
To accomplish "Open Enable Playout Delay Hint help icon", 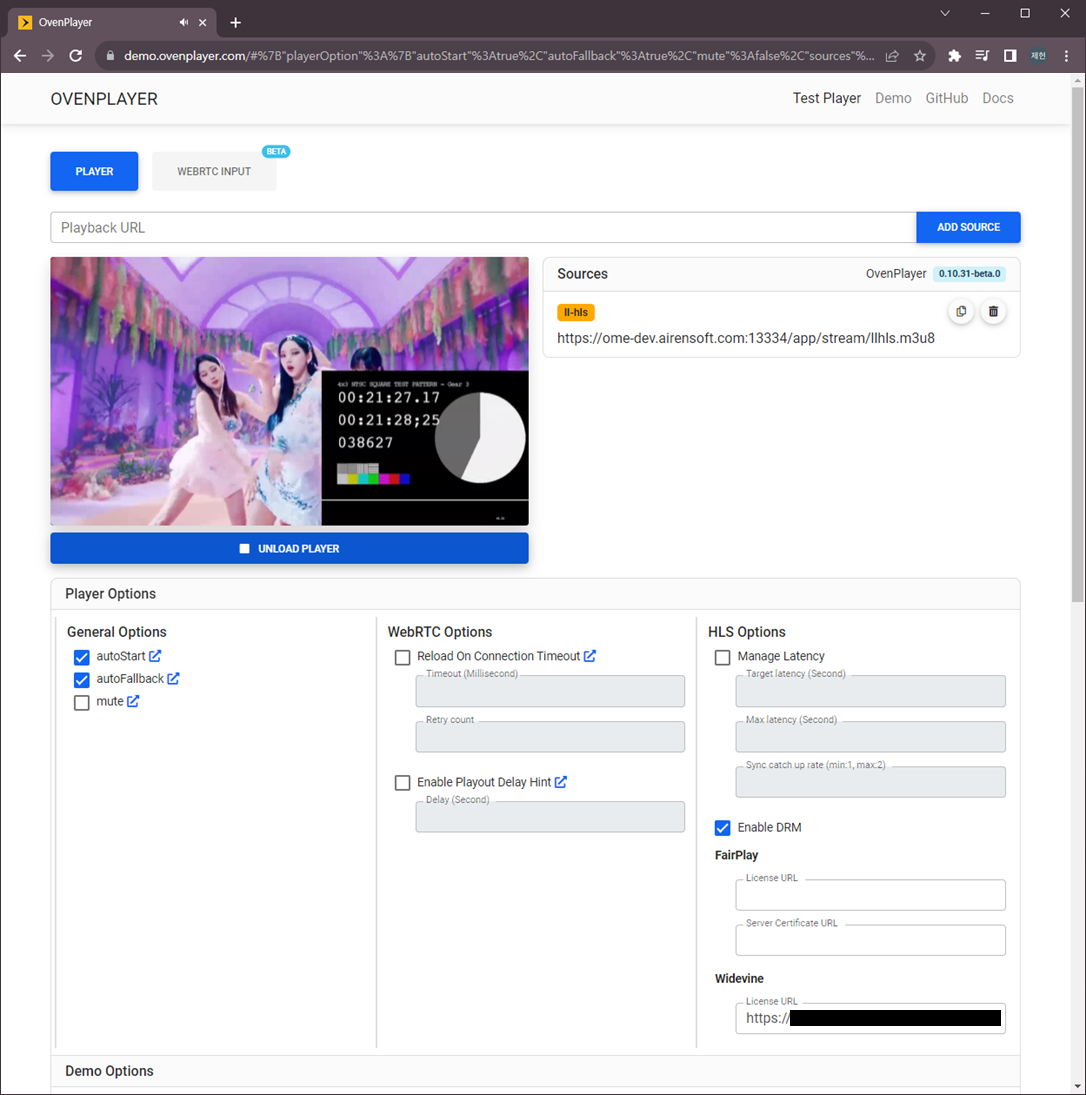I will click(560, 781).
